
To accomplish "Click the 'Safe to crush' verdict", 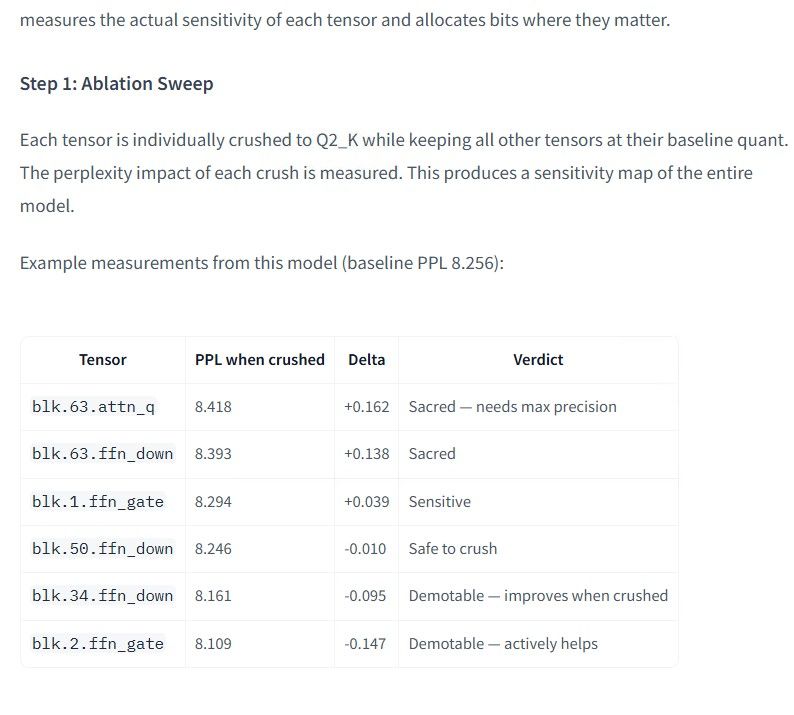I will pos(453,549).
